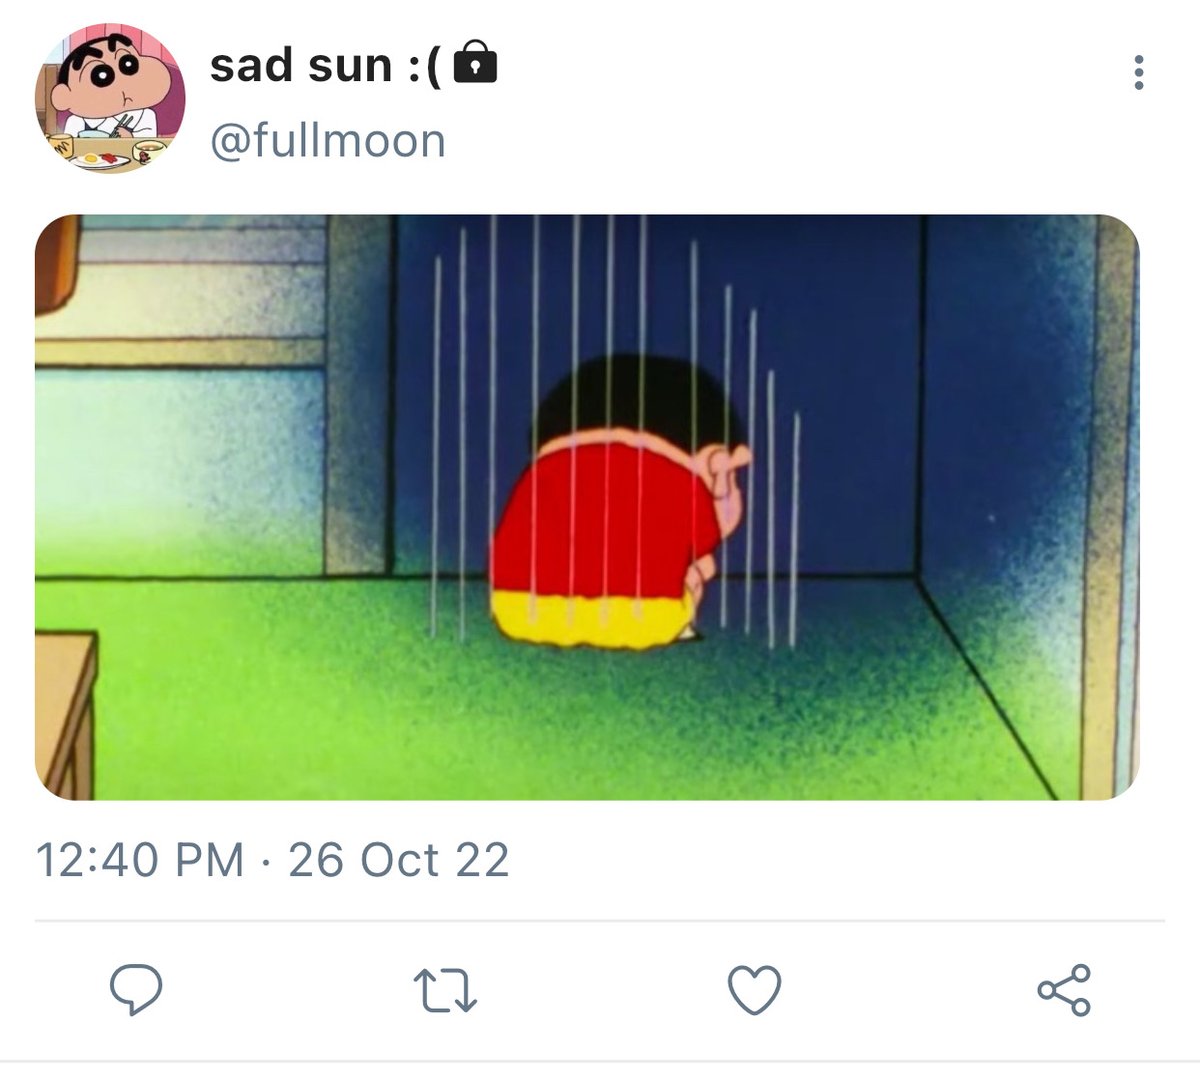The image size is (1200, 1079).
Task: Click the display name sad sun :(
Action: click(326, 66)
